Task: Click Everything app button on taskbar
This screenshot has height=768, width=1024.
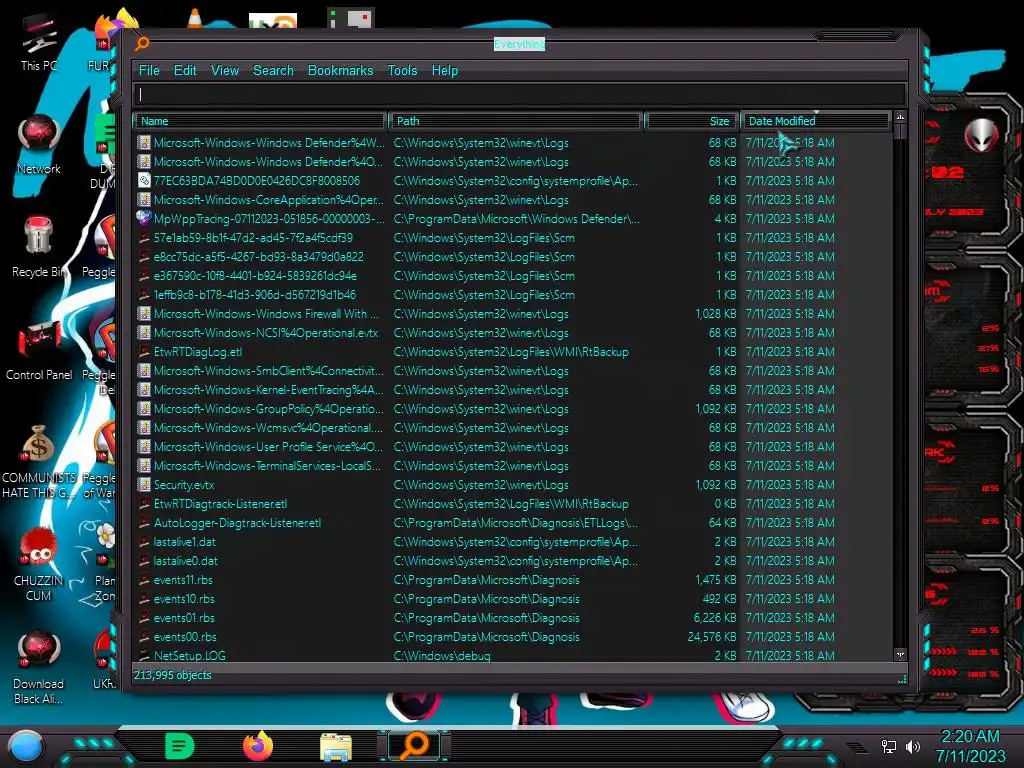Action: [414, 746]
